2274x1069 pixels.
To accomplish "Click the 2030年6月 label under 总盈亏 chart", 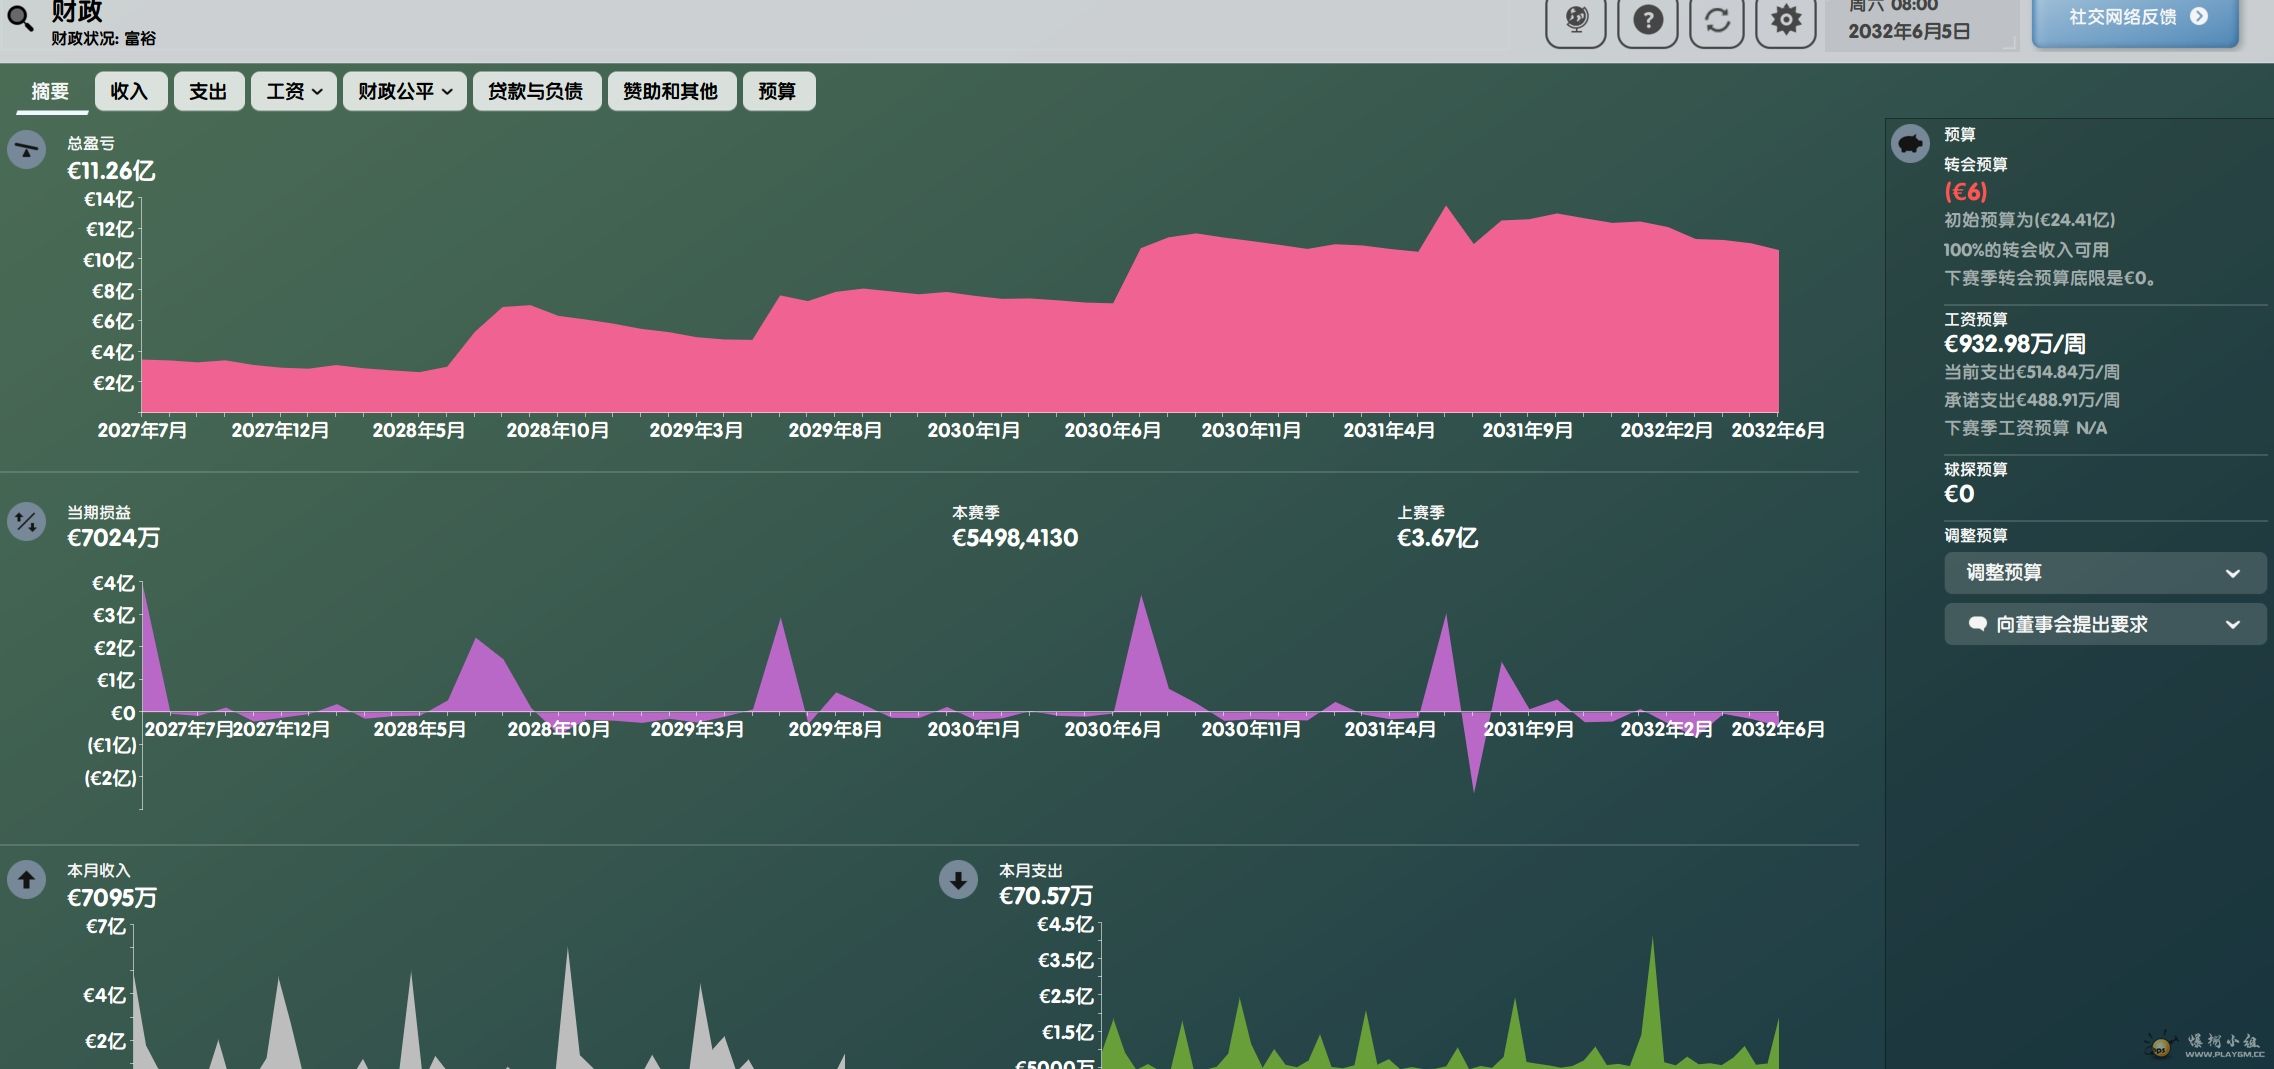I will (x=1113, y=430).
